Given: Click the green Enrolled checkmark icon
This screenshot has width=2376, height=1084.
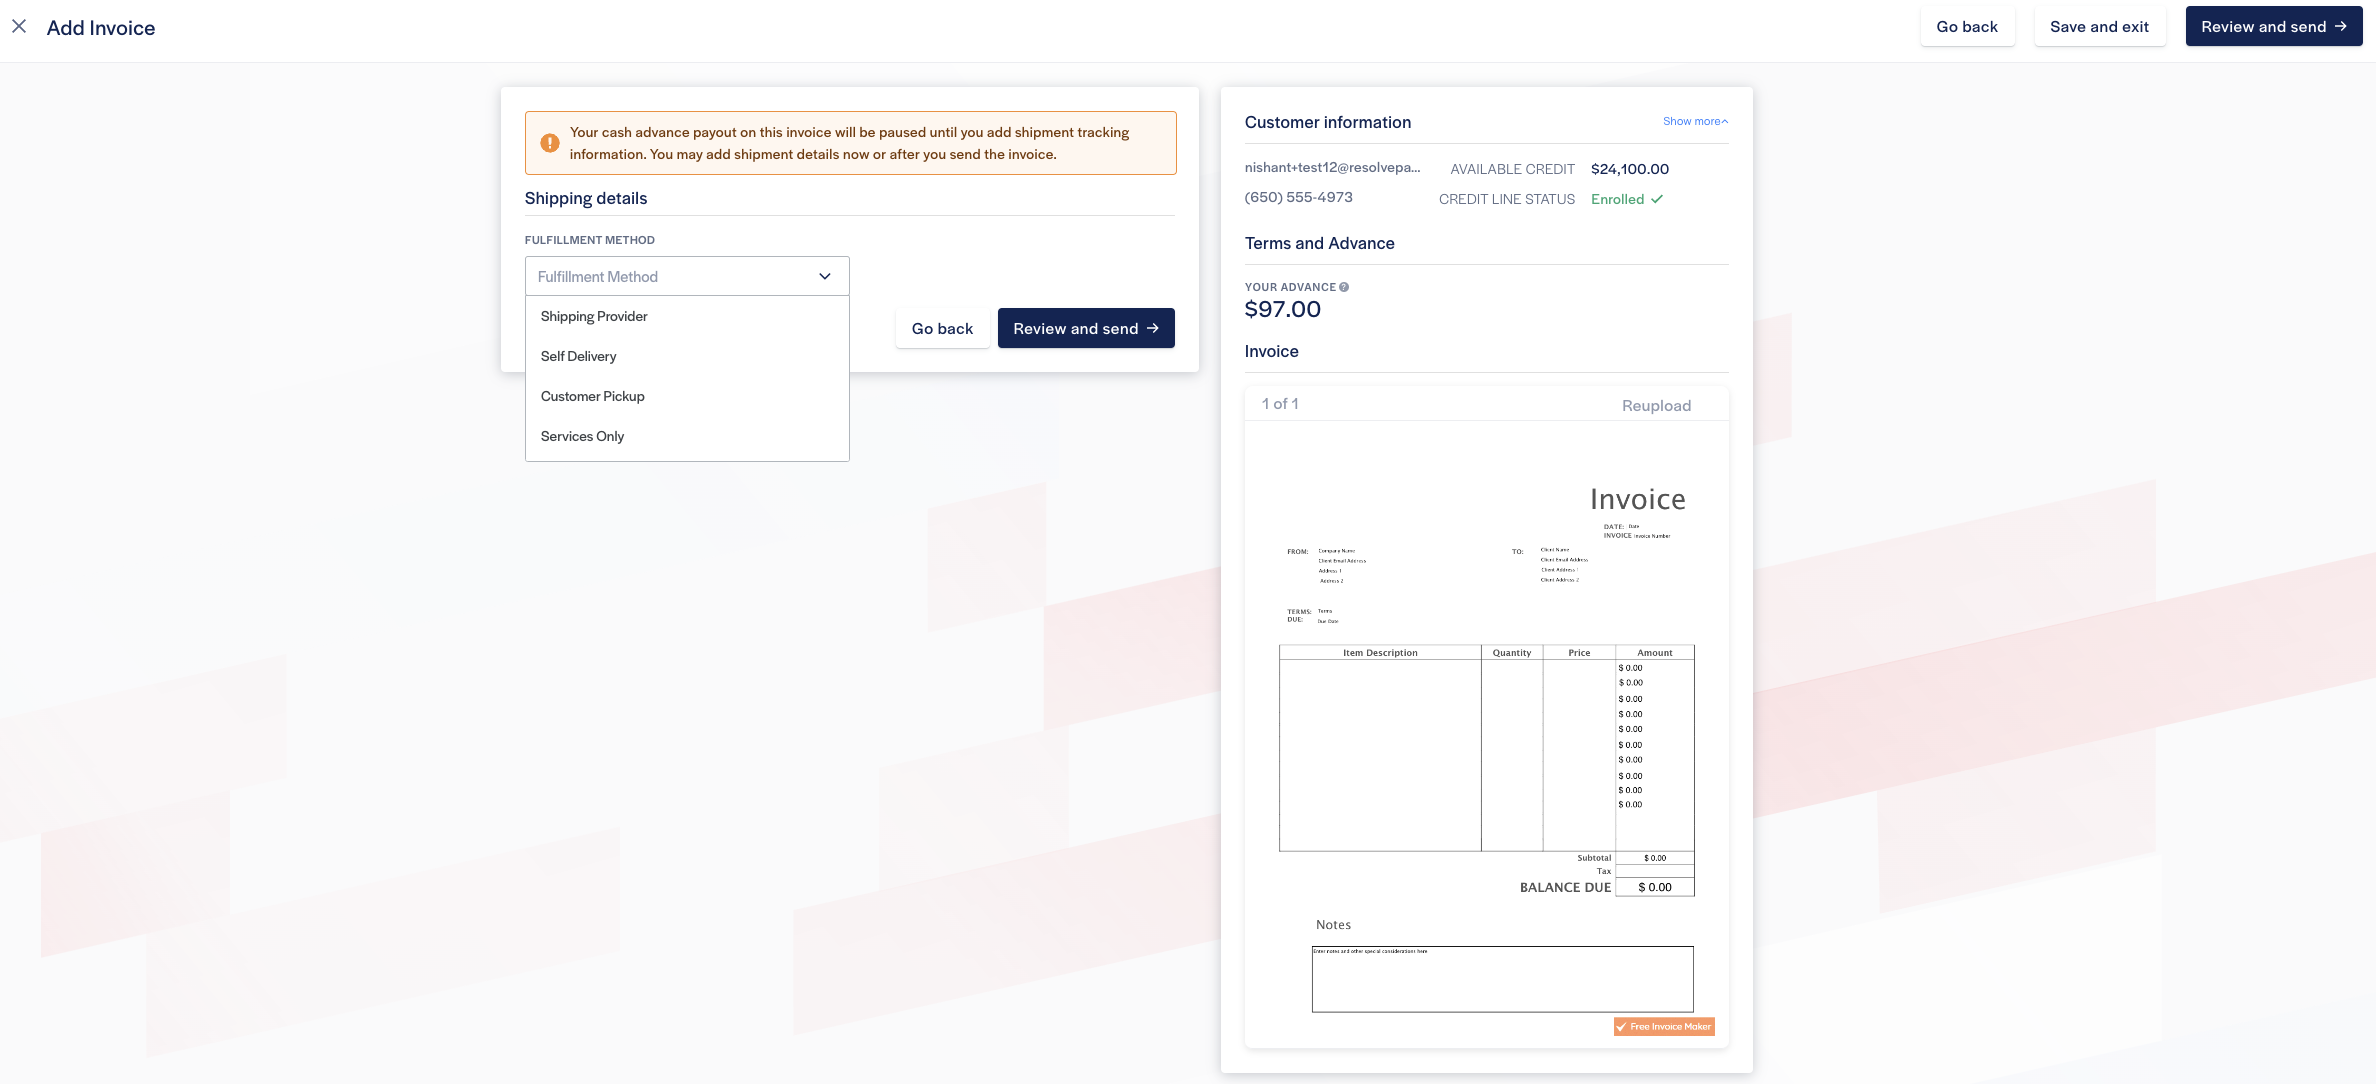Looking at the screenshot, I should [x=1657, y=199].
